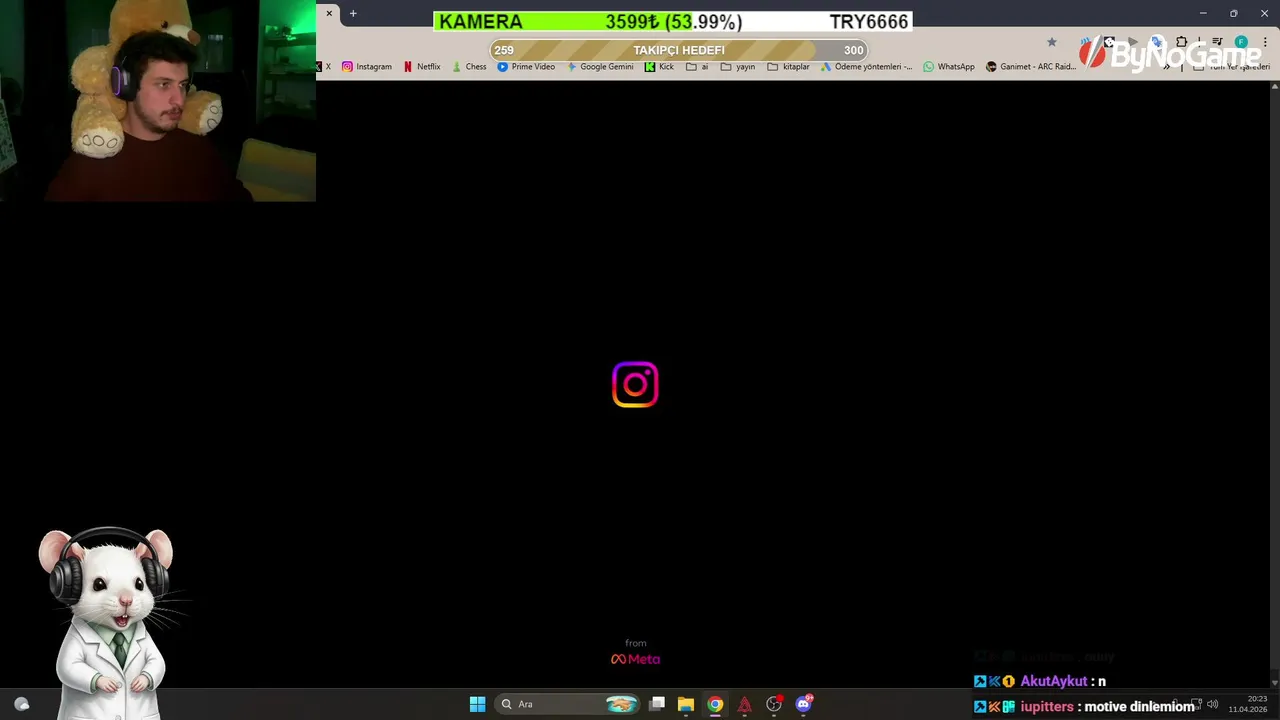This screenshot has width=1280, height=720.
Task: Open the Google Gemini bookmark
Action: (600, 67)
